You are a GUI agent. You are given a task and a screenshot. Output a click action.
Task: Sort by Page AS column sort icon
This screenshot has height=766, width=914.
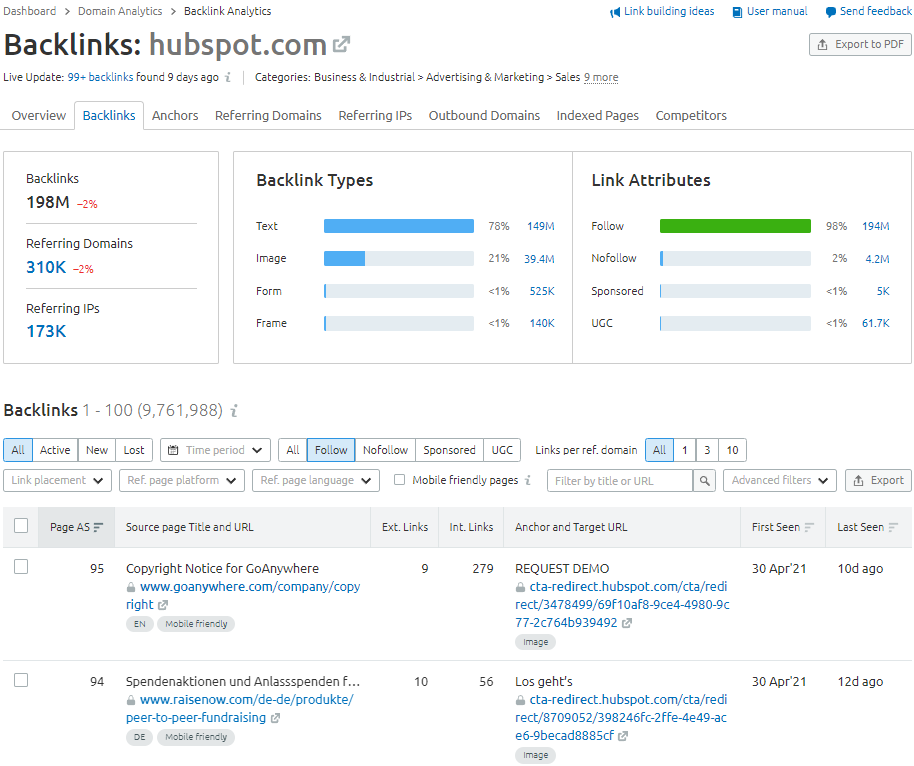click(98, 527)
